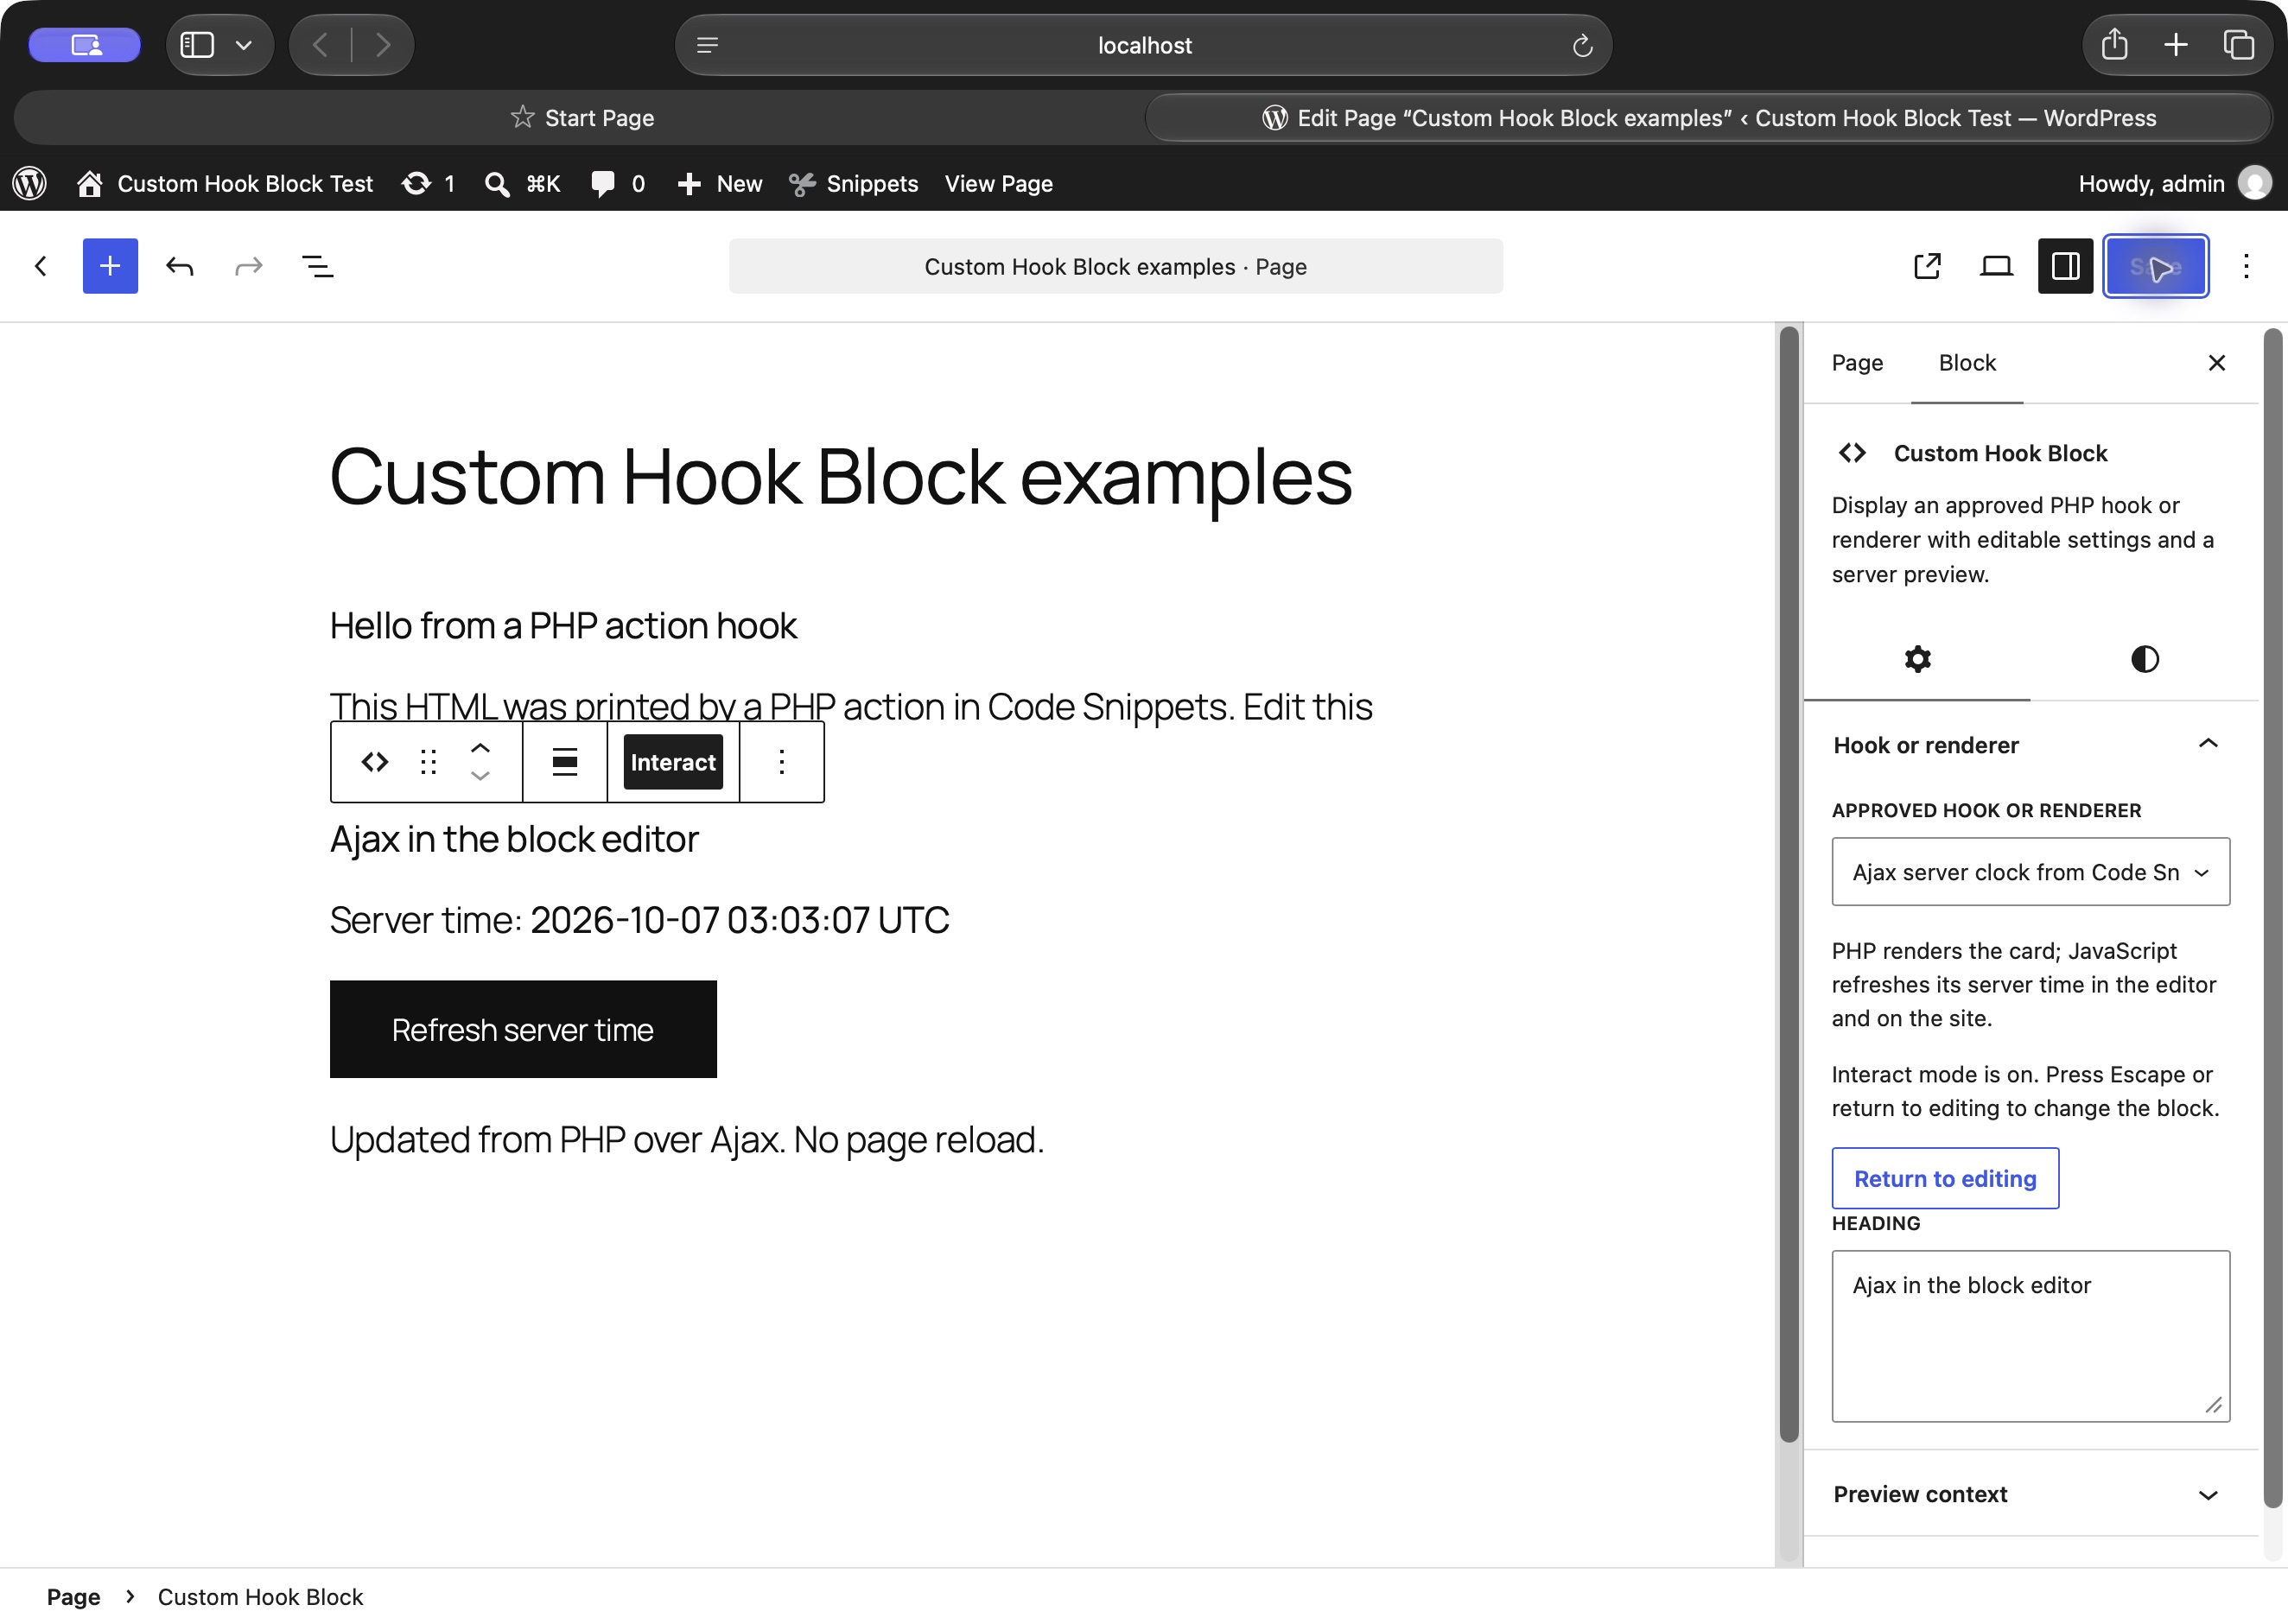2288x1624 pixels.
Task: Click View Page link
Action: [998, 183]
